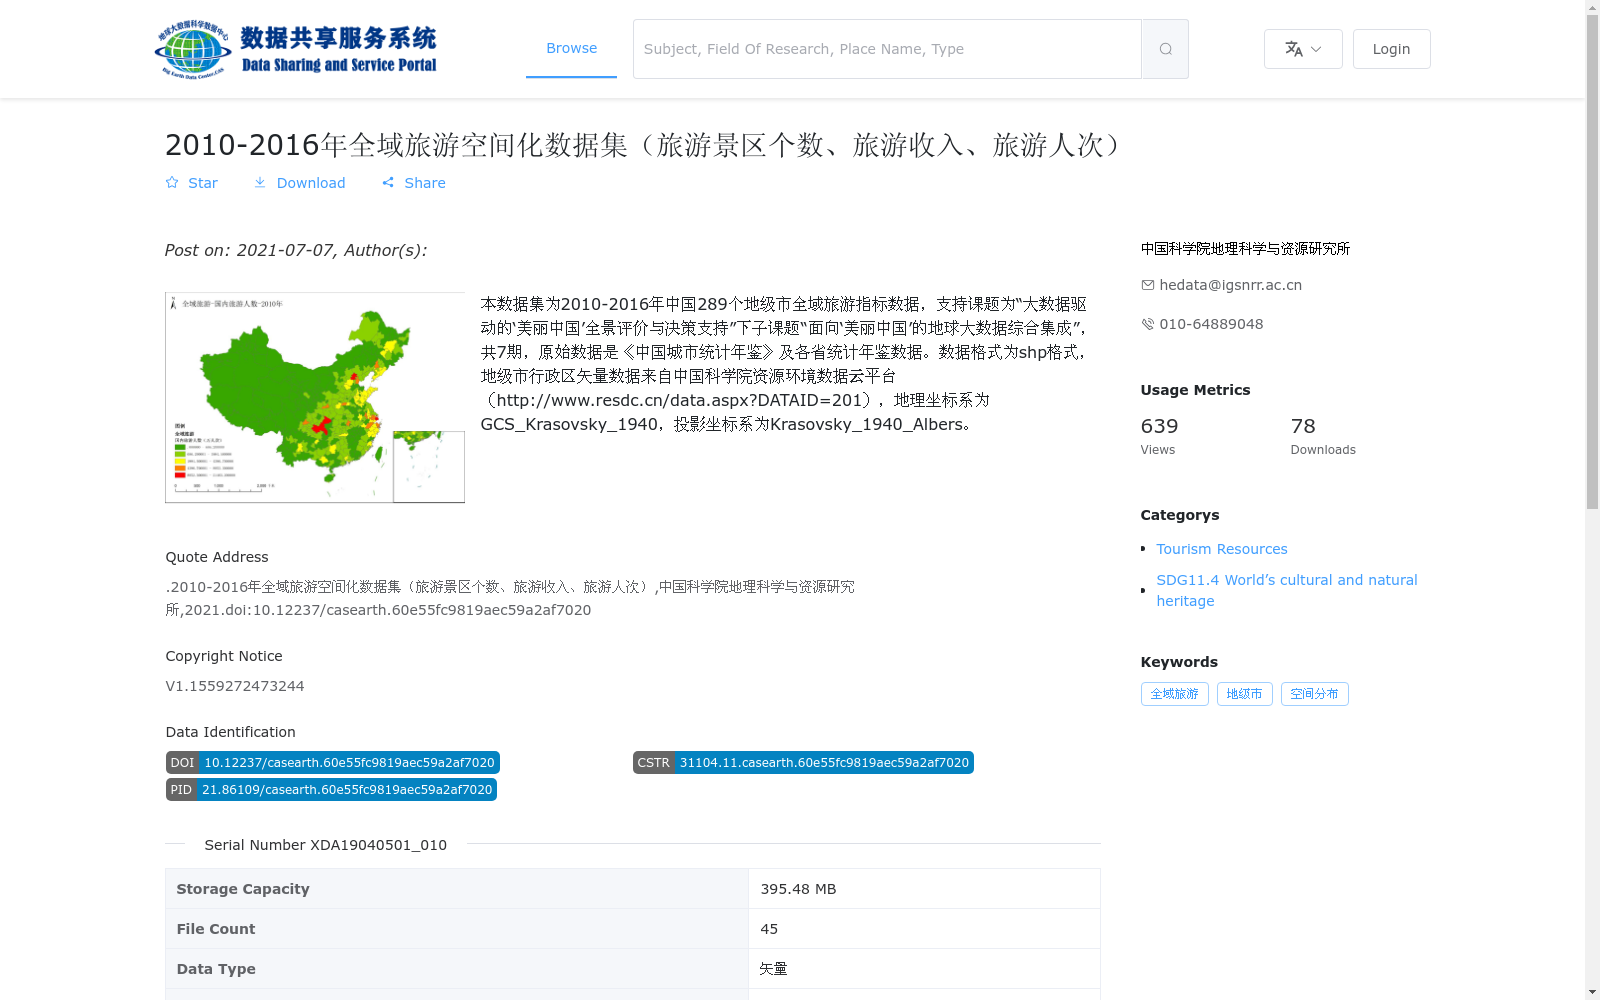Click the 010-64889048 phone number
This screenshot has width=1600, height=1000.
click(1211, 324)
